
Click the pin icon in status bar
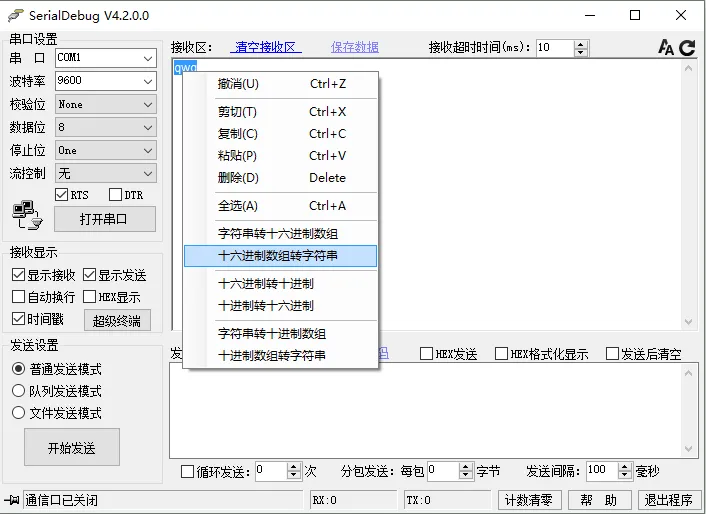pos(12,500)
